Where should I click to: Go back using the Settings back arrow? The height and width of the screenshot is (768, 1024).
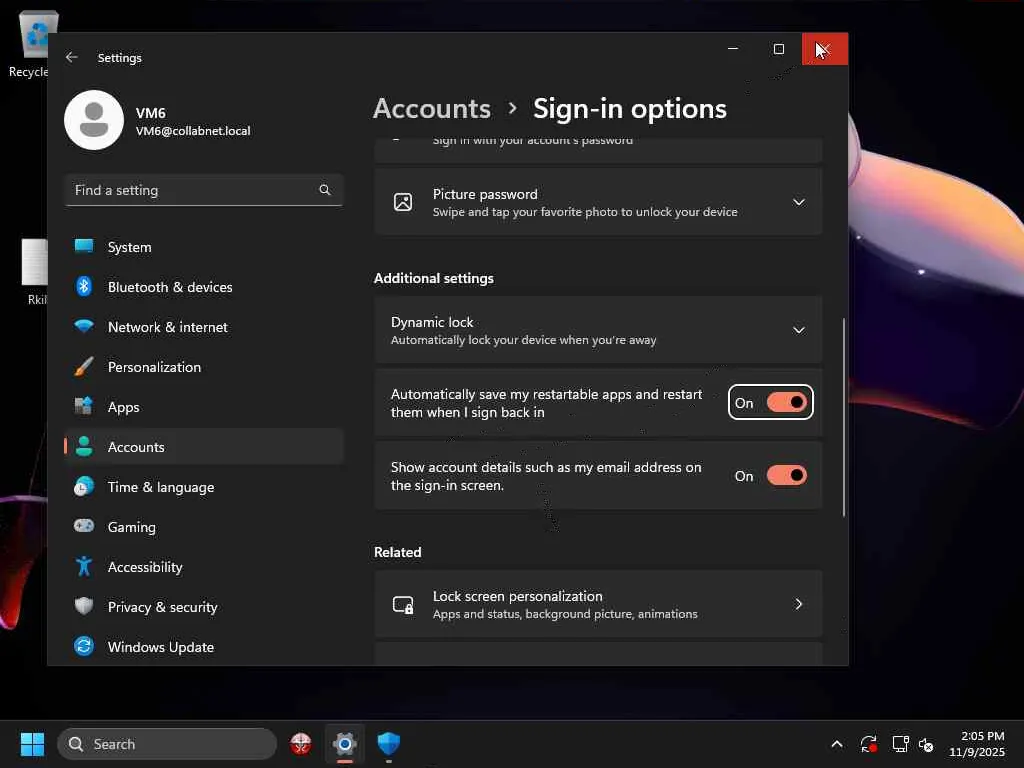point(71,57)
